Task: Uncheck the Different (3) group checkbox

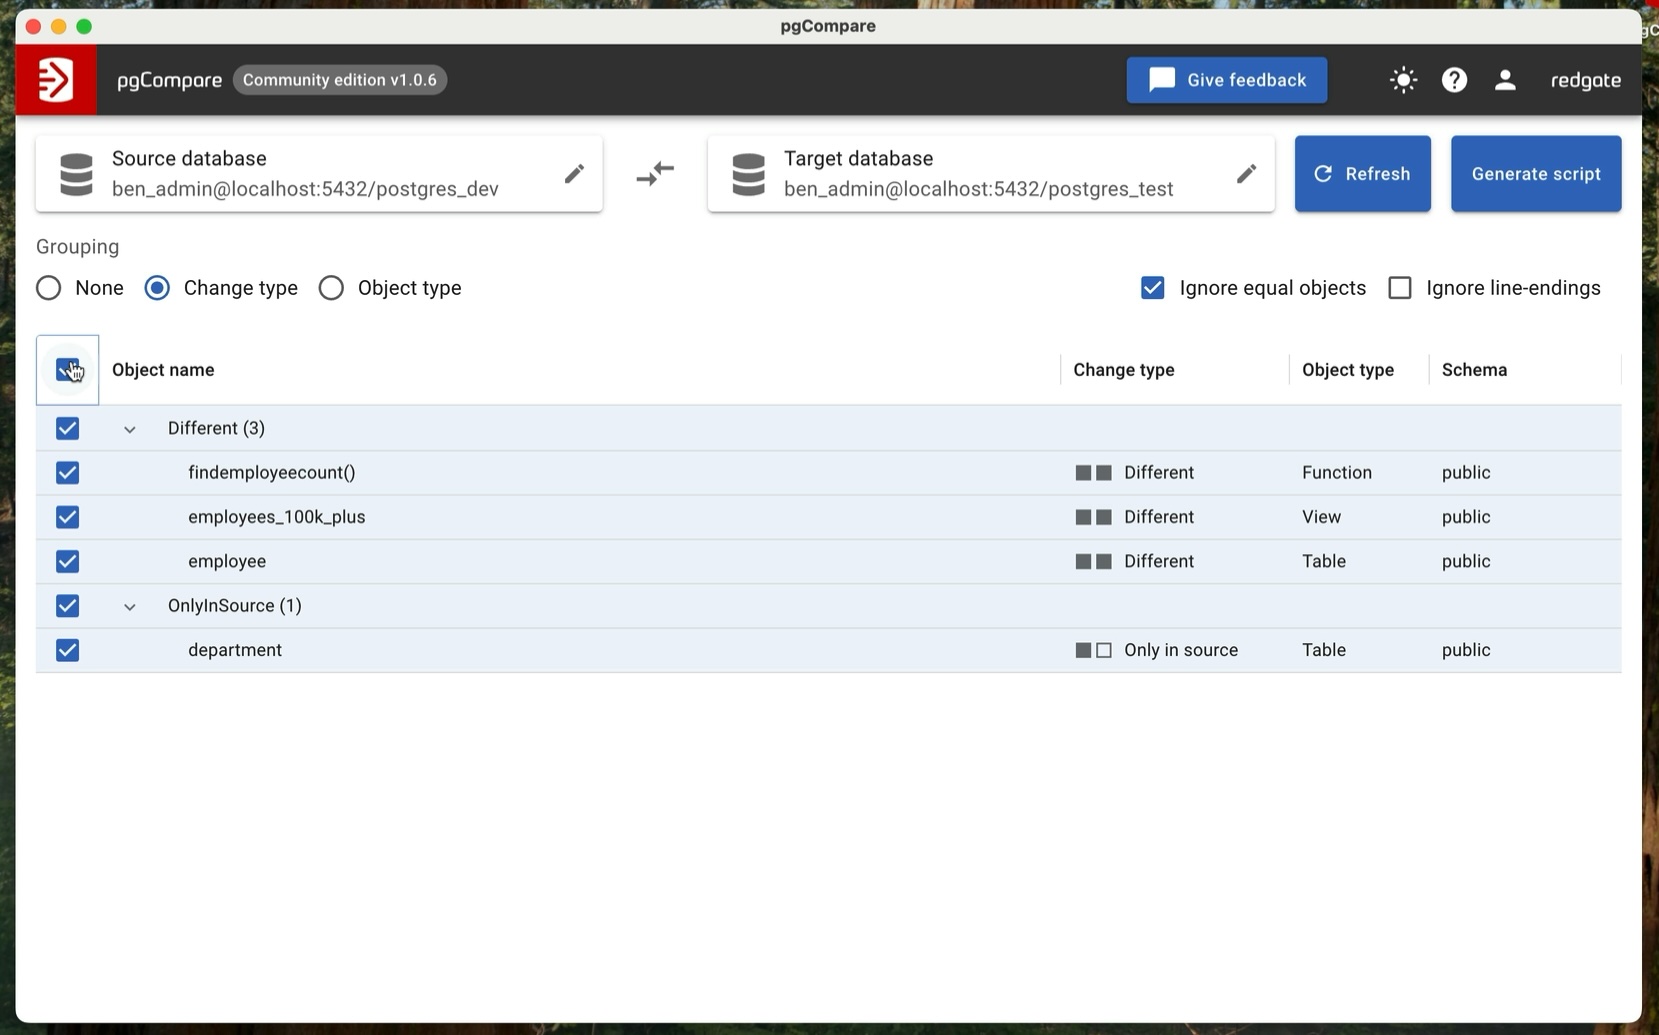Action: click(x=67, y=428)
